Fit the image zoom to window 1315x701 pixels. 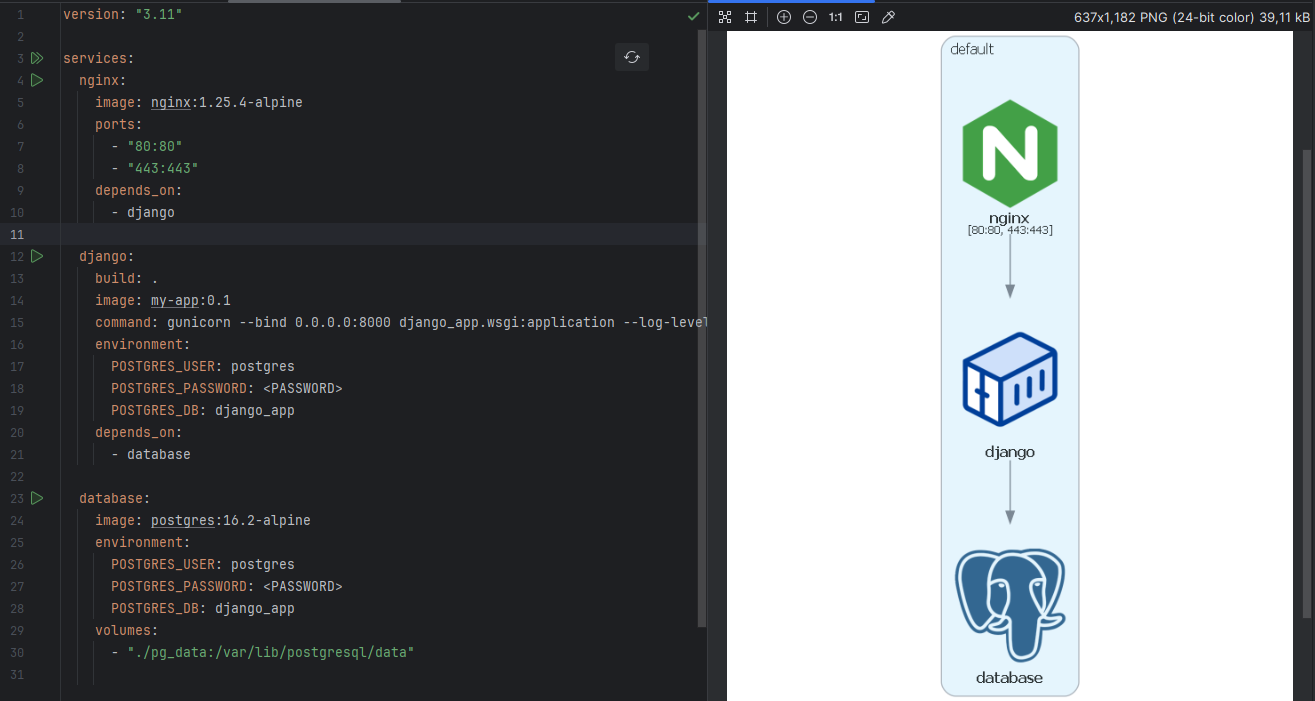[x=862, y=17]
